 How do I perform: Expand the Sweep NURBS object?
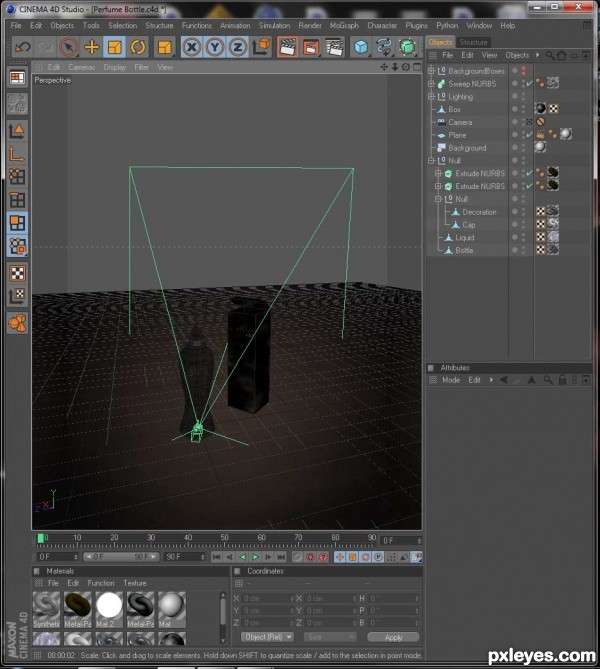(x=431, y=84)
